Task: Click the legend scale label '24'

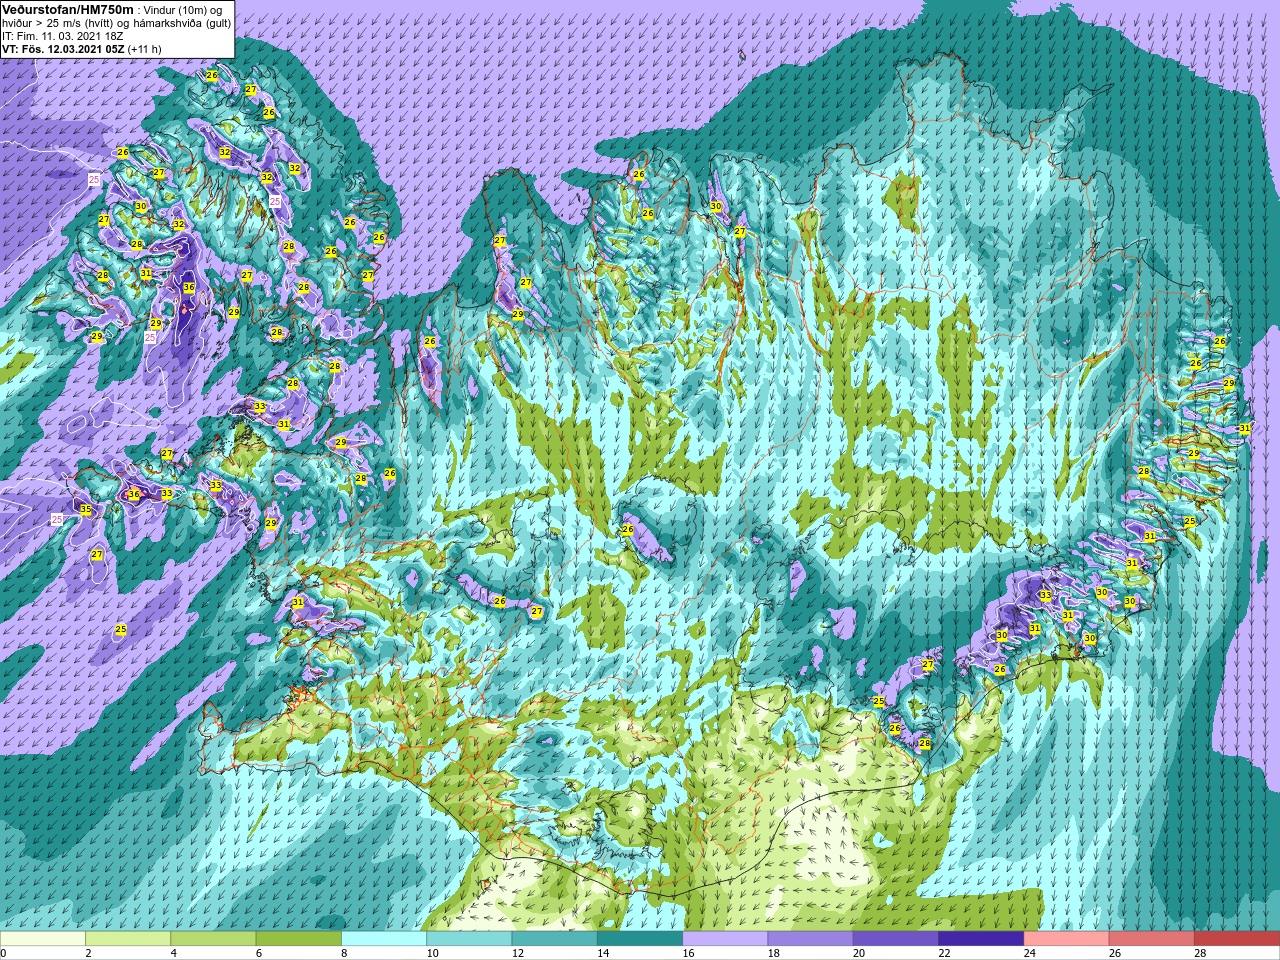Action: point(1030,953)
